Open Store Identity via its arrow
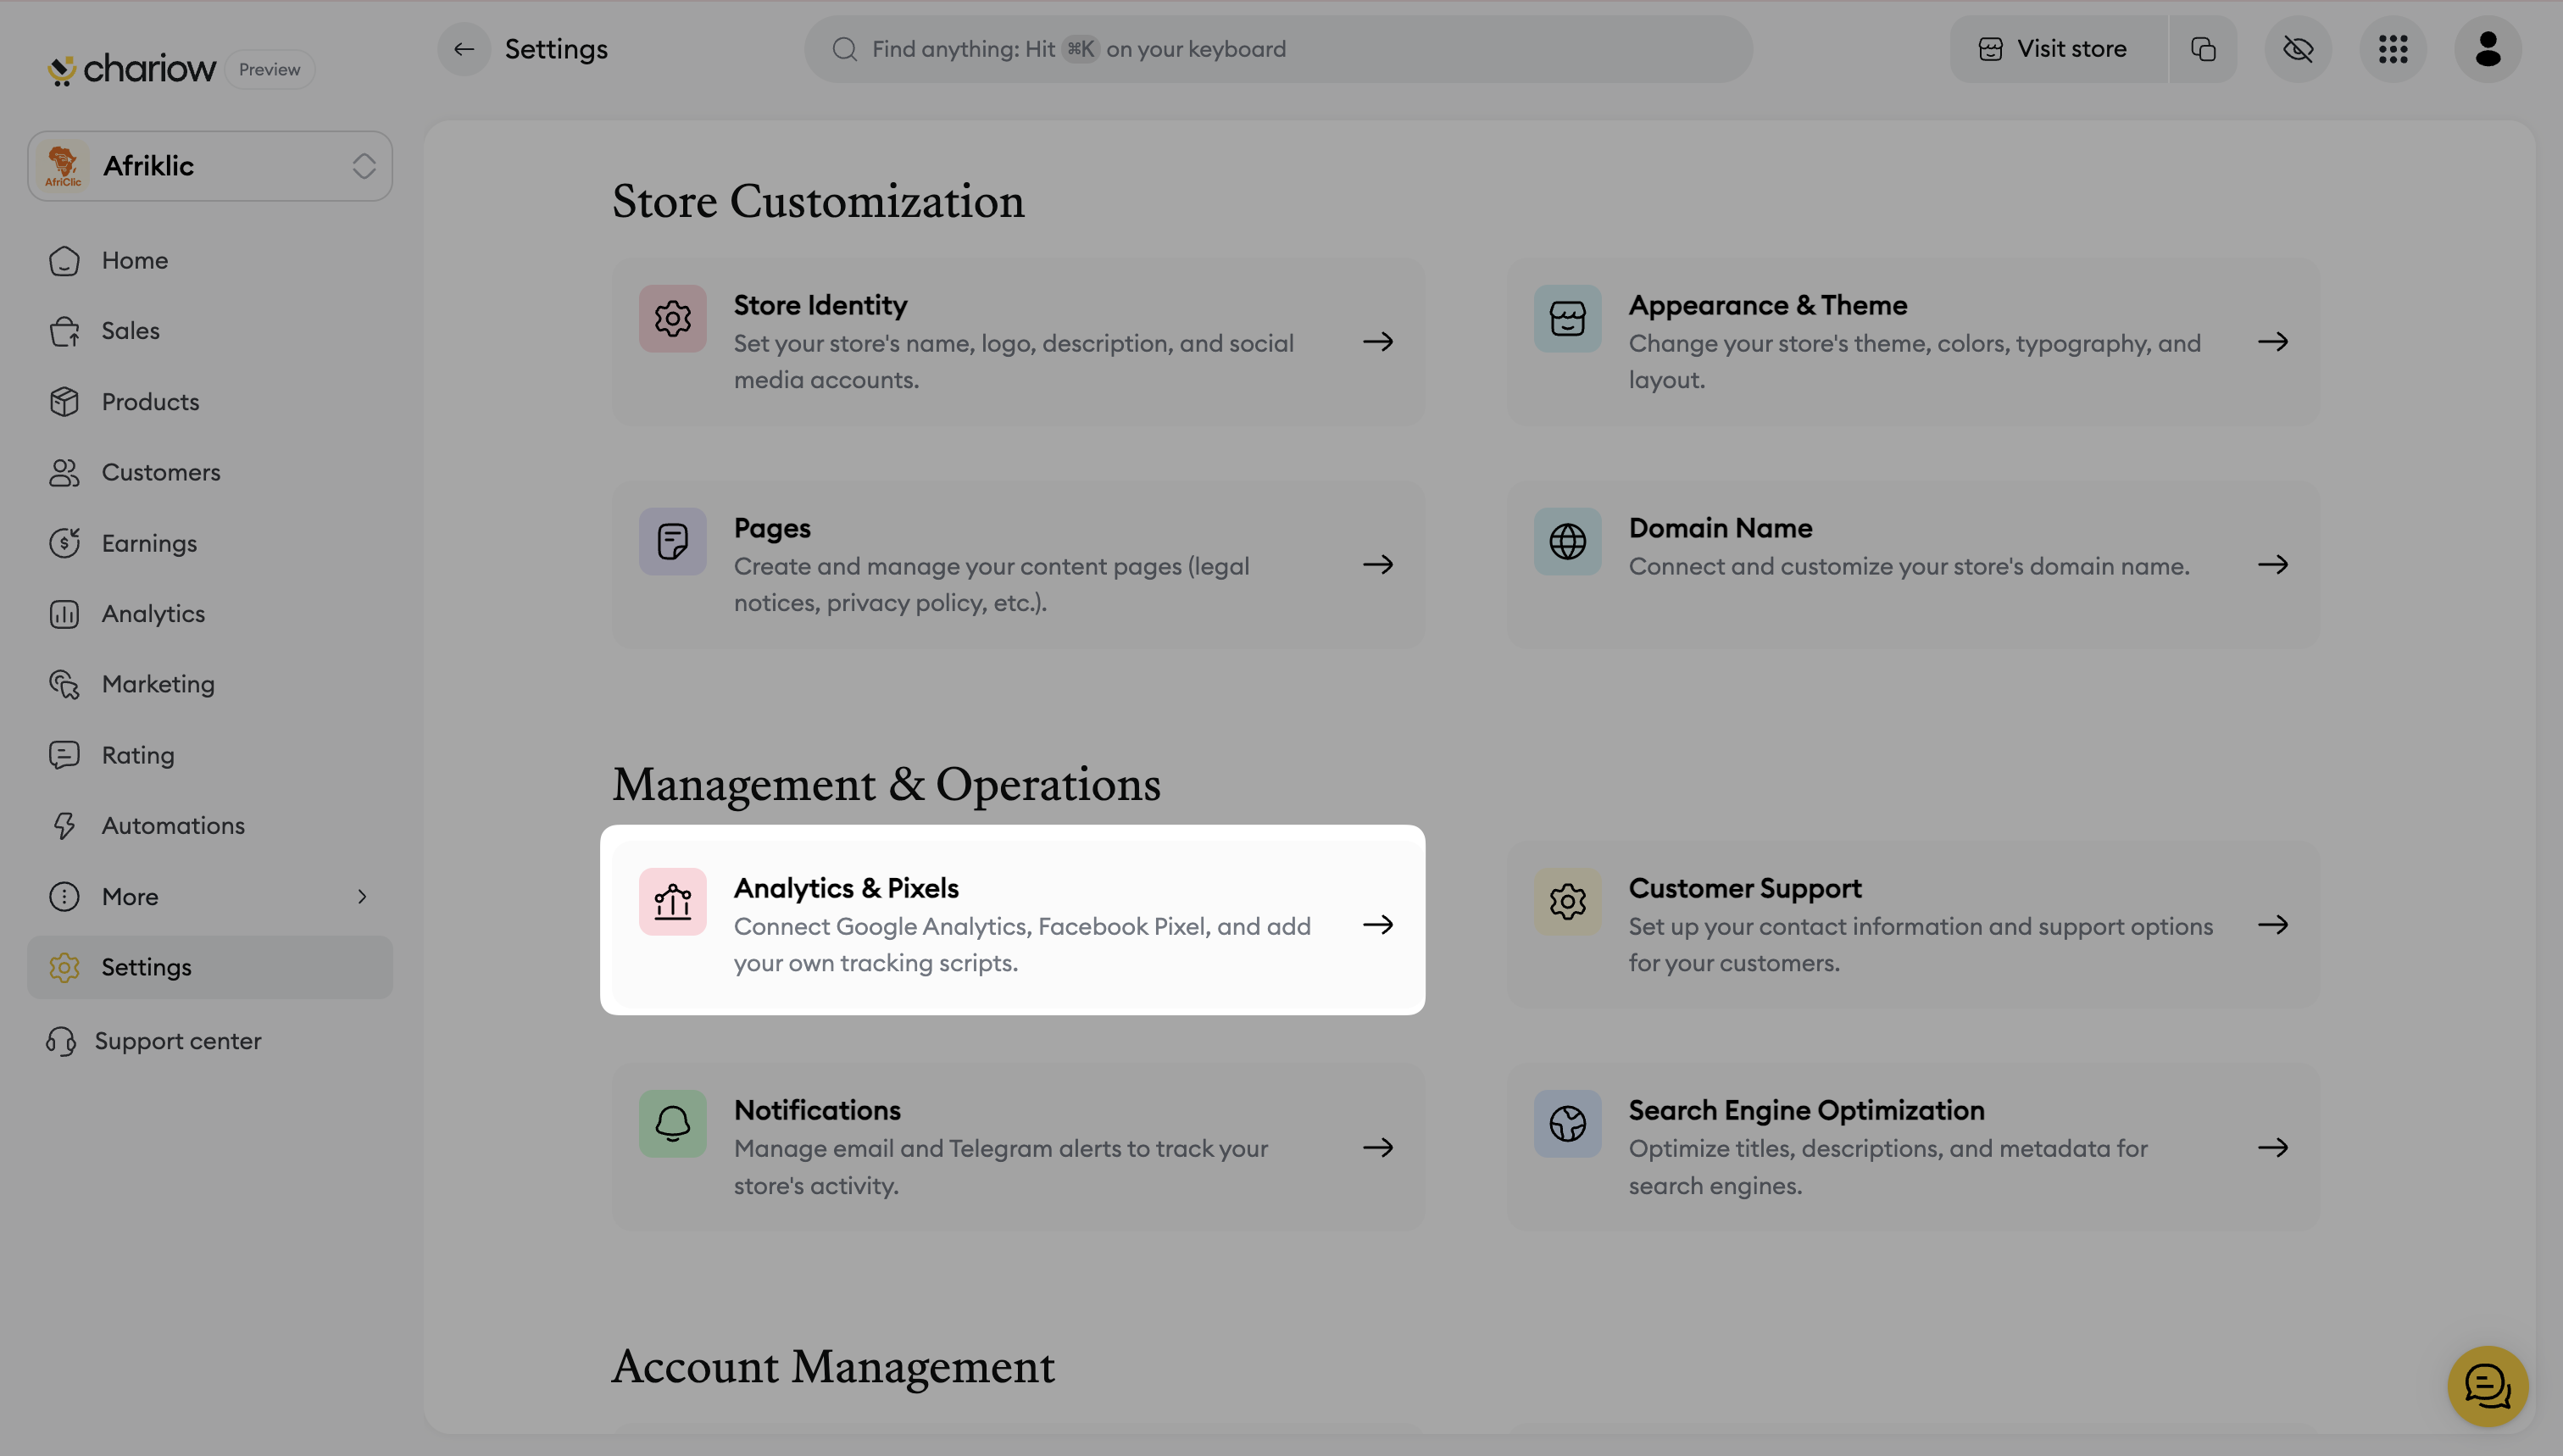The image size is (2563, 1456). tap(1377, 342)
